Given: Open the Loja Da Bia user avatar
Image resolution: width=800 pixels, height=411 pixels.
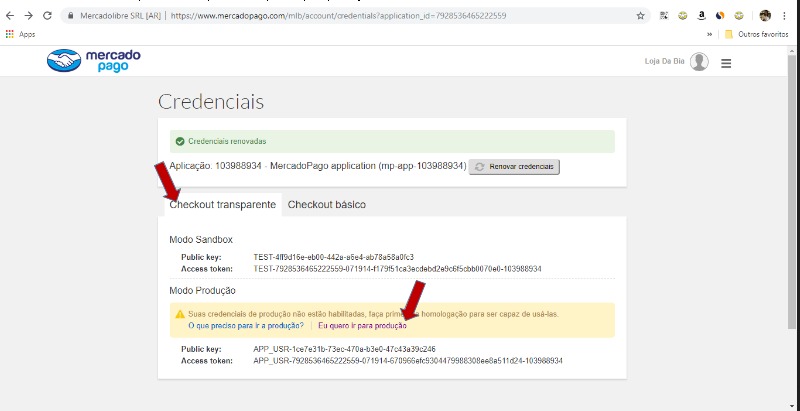Looking at the screenshot, I should click(x=699, y=62).
